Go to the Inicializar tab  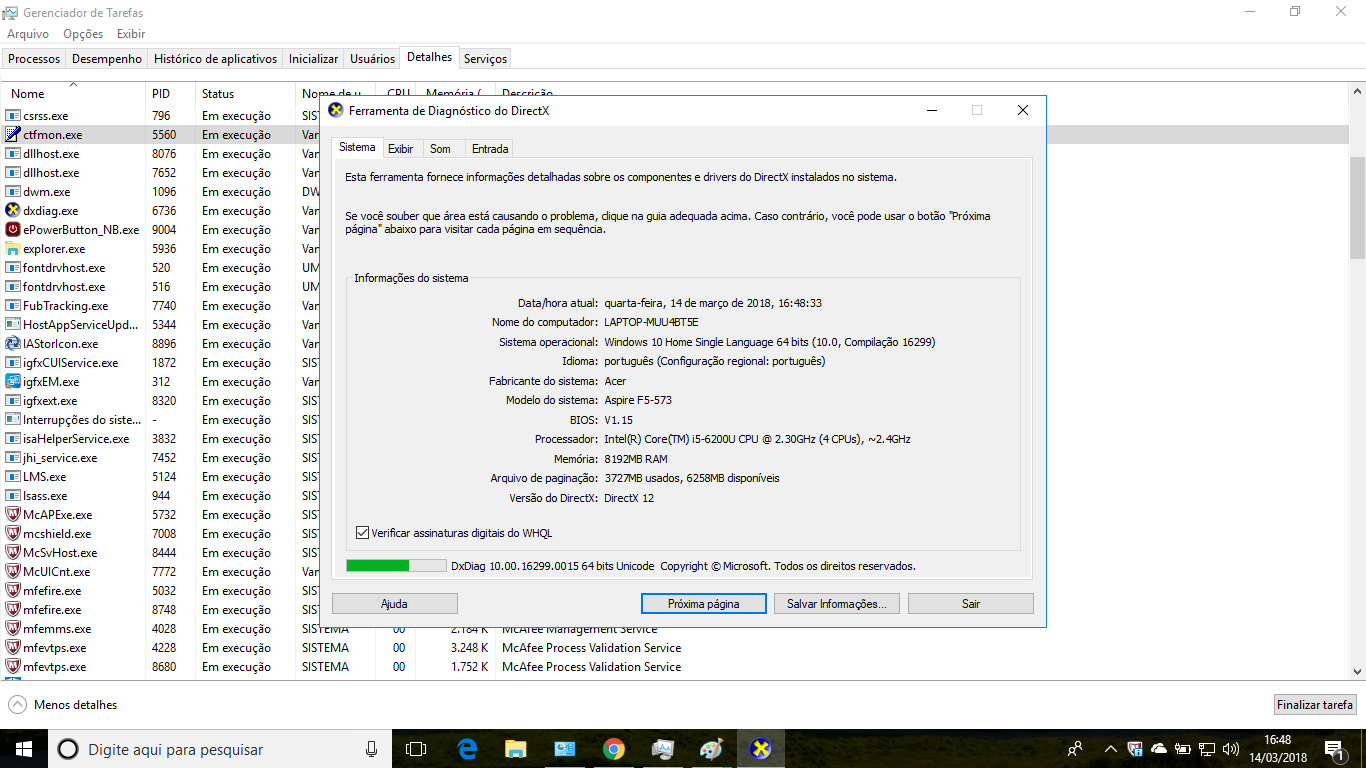(x=314, y=59)
